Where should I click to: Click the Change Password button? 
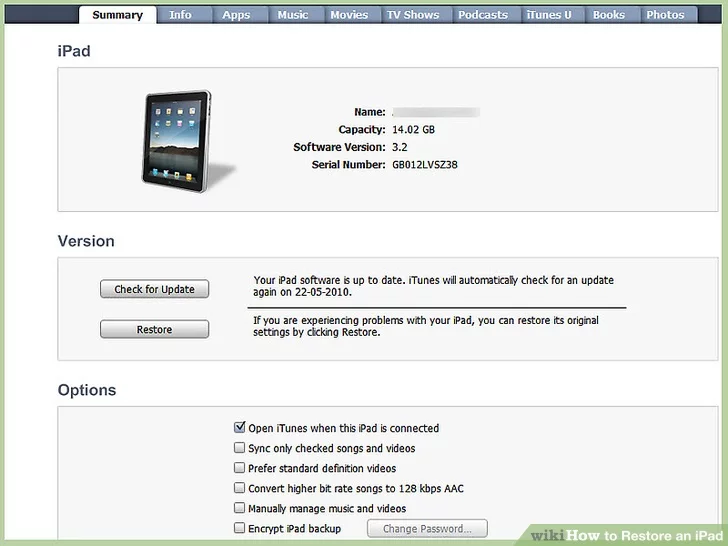(427, 528)
